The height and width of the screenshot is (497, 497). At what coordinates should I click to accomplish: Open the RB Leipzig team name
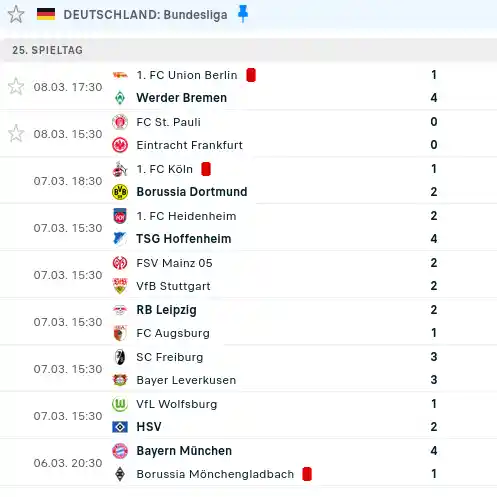166,310
